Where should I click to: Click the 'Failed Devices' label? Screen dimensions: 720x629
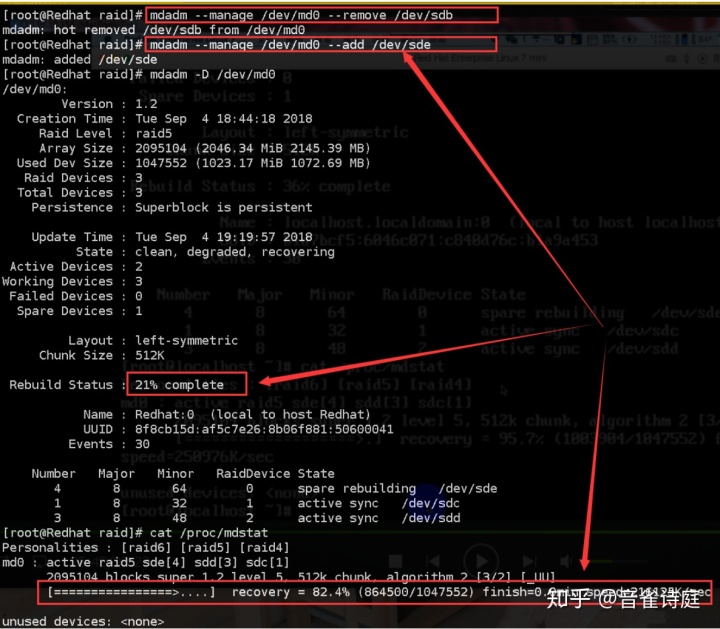tap(61, 296)
